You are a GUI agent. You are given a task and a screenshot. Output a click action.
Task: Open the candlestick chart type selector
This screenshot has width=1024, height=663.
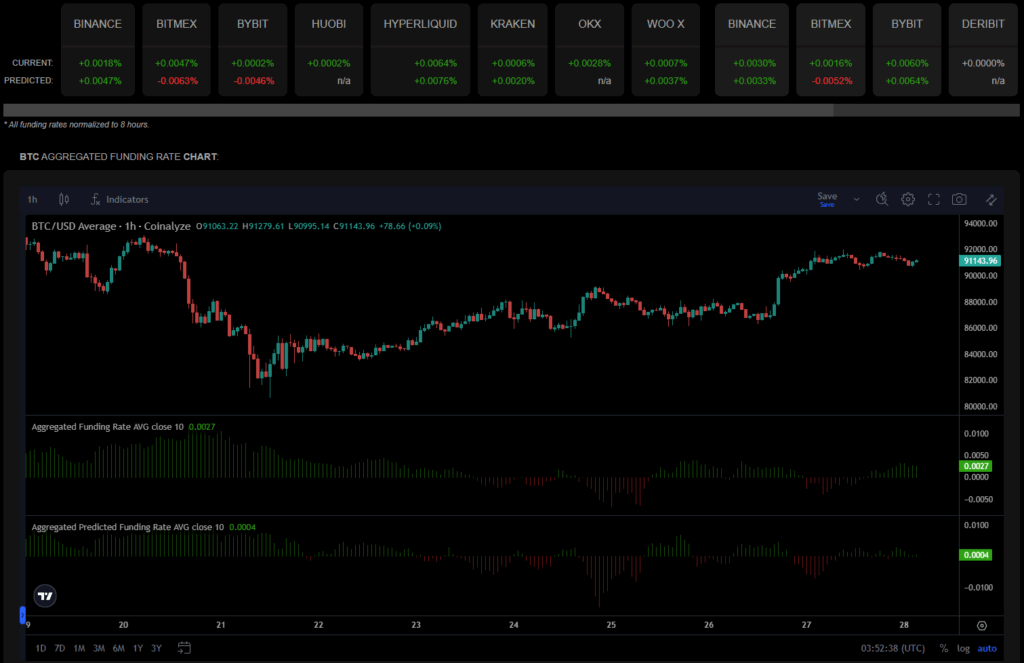(63, 199)
